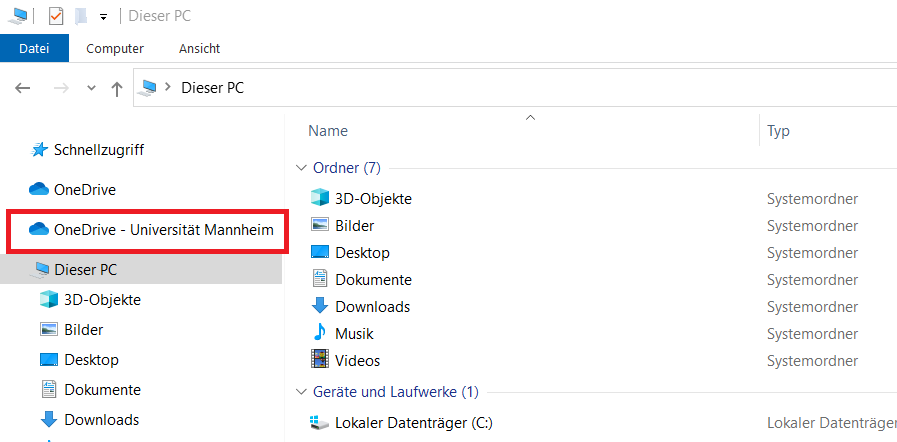Image resolution: width=897 pixels, height=442 pixels.
Task: Click the computer icon in the address bar
Action: click(x=148, y=87)
